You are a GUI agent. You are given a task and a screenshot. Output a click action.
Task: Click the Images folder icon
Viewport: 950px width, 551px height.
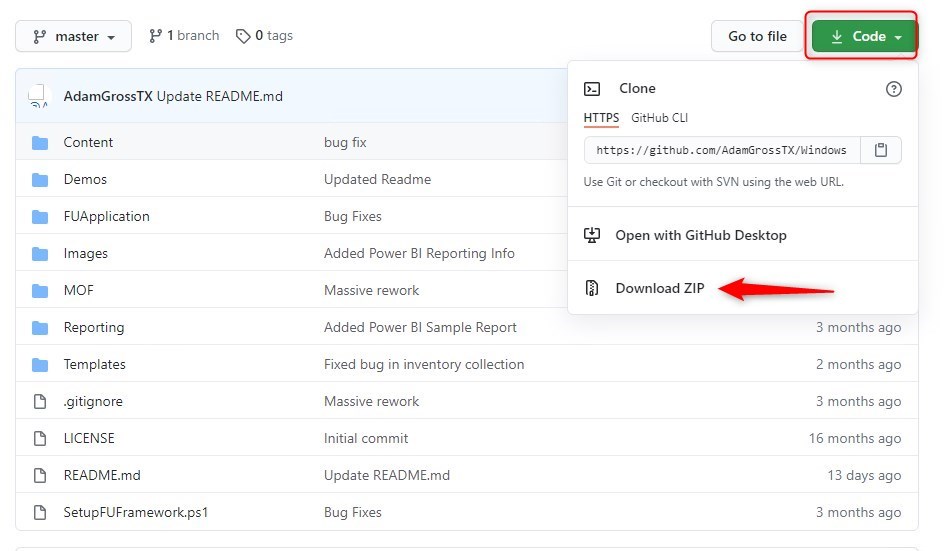coord(40,253)
